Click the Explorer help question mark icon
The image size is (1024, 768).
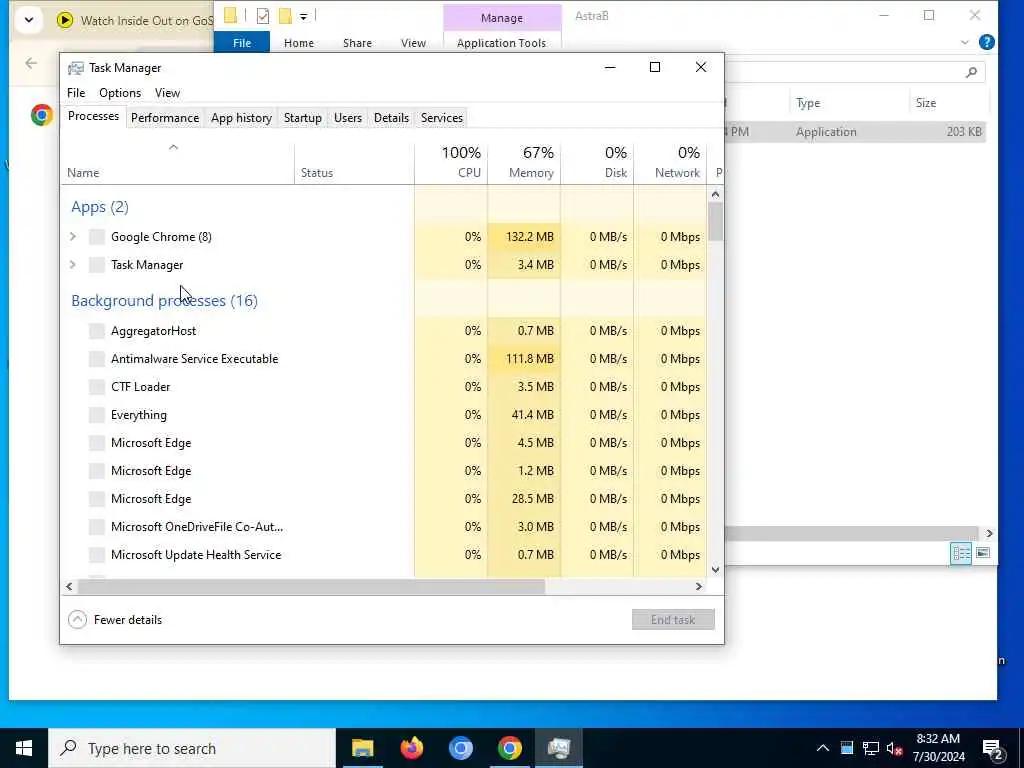coord(987,42)
